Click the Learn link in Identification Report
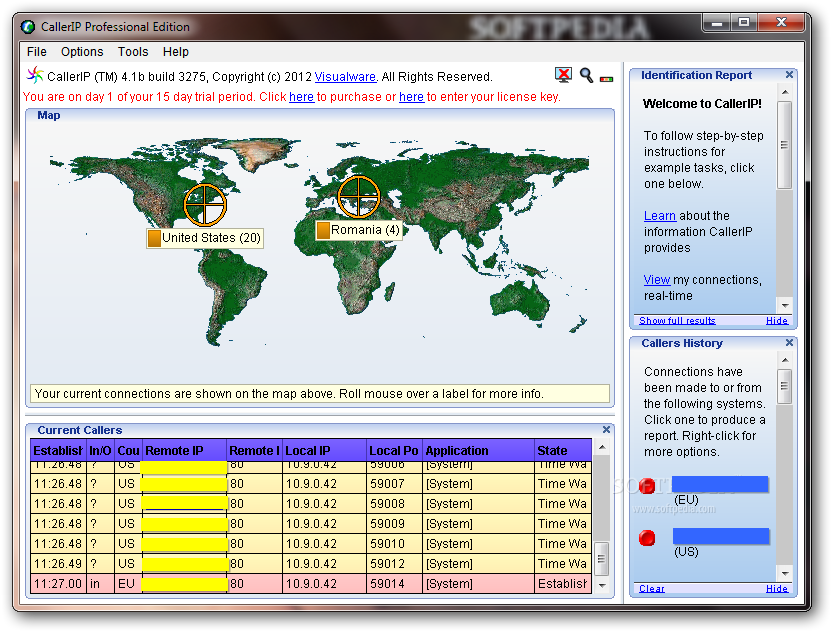 click(x=660, y=216)
